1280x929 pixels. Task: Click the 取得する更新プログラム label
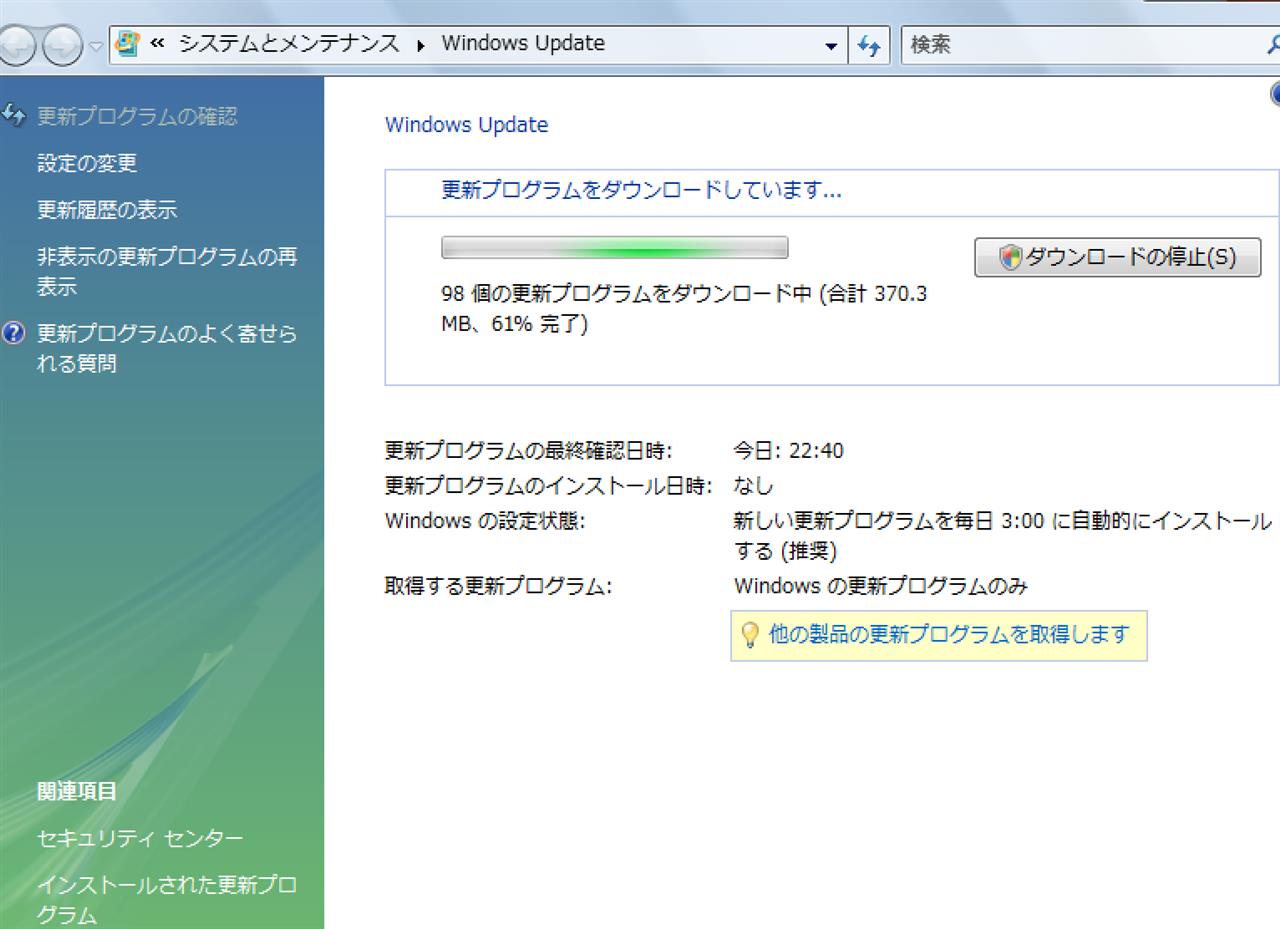(498, 586)
